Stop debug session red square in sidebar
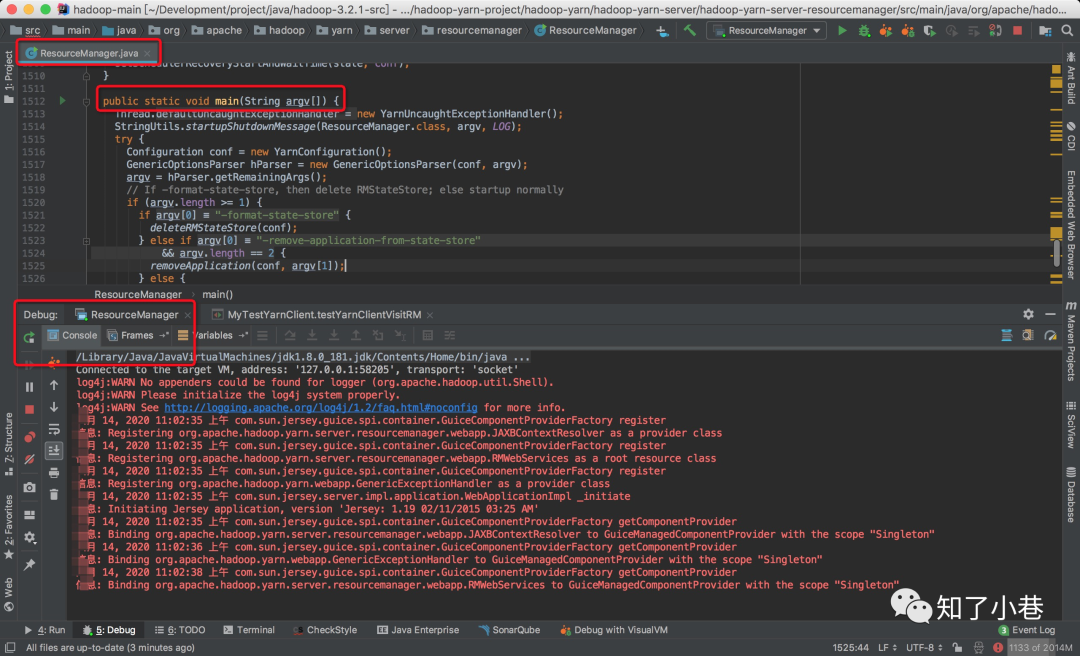Viewport: 1080px width, 656px height. pyautogui.click(x=30, y=409)
